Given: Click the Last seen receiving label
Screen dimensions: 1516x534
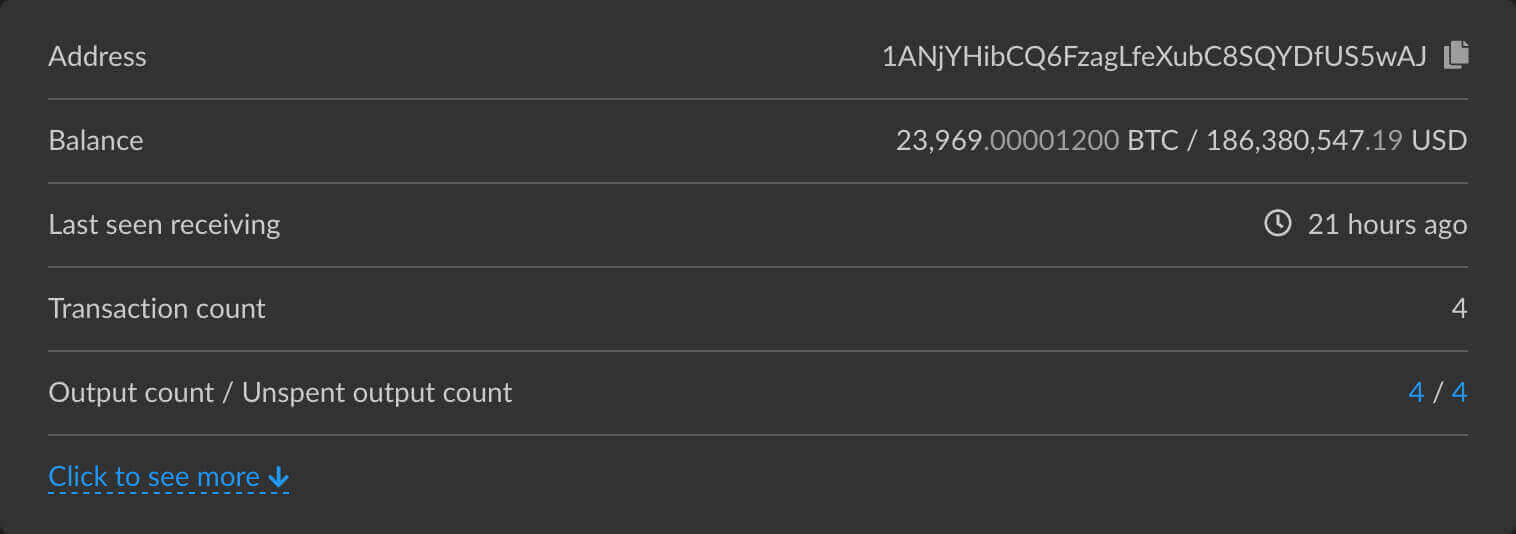Looking at the screenshot, I should tap(164, 224).
